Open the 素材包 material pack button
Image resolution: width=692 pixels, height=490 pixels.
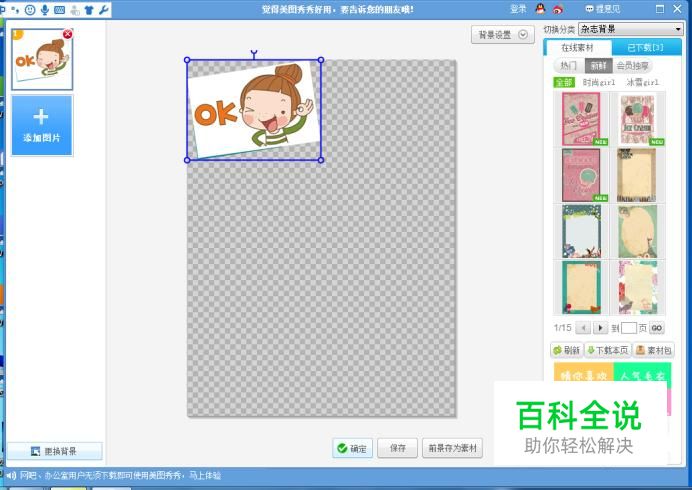(x=654, y=350)
